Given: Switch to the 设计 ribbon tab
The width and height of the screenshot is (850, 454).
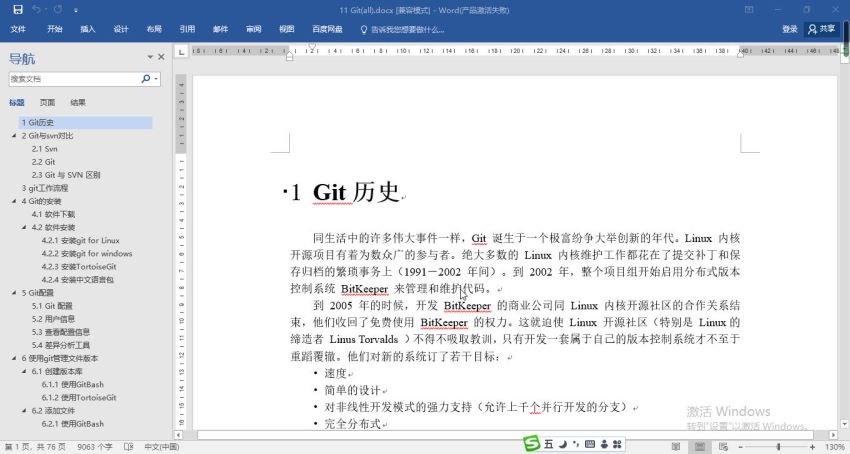Looking at the screenshot, I should (121, 29).
